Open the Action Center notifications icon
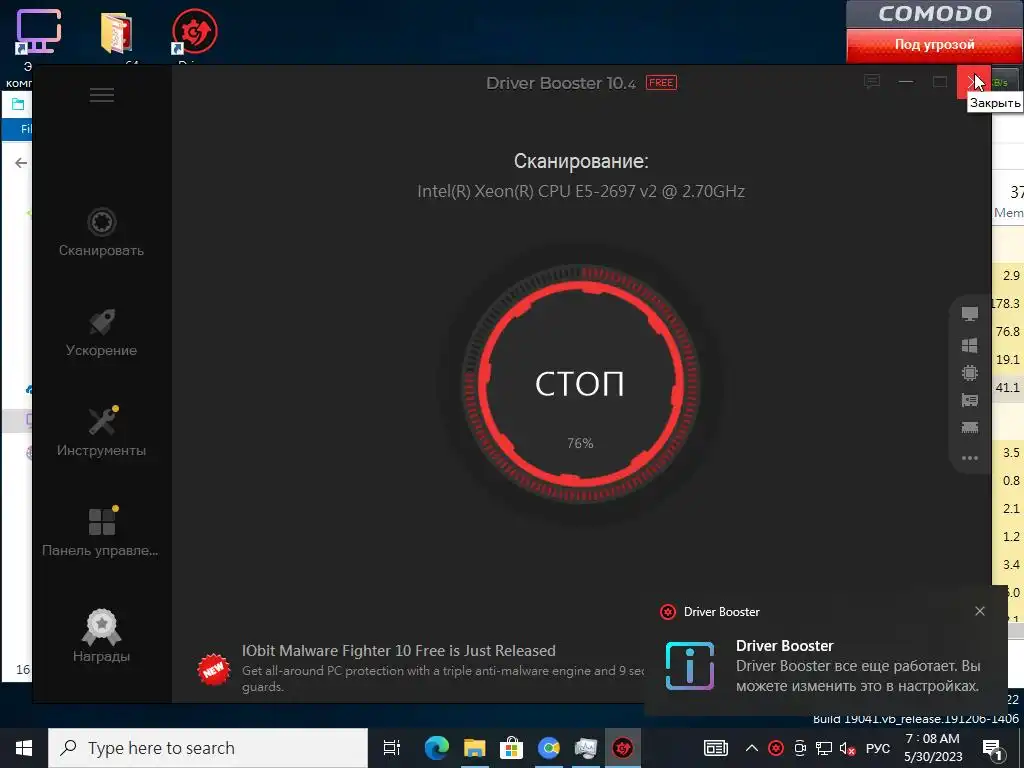1024x768 pixels. pos(993,748)
